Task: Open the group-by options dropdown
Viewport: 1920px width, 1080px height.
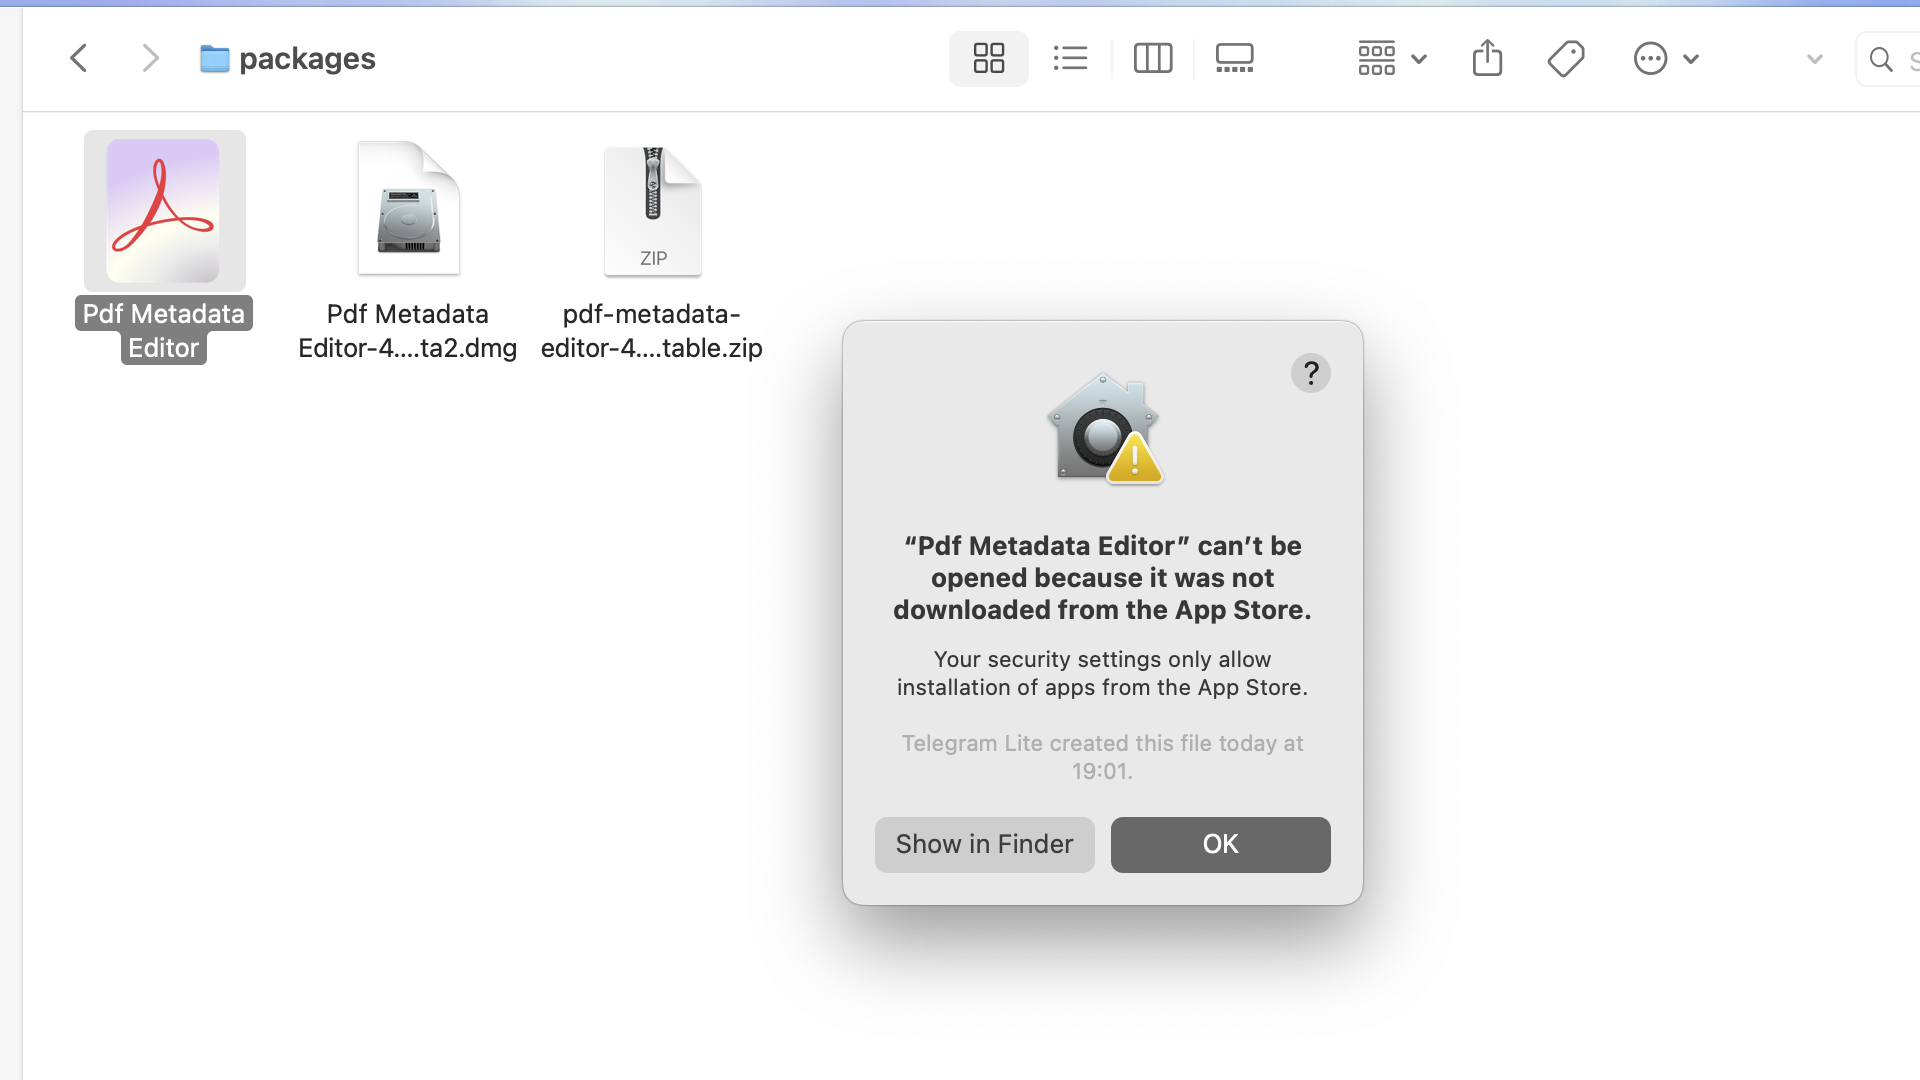Action: click(1391, 58)
